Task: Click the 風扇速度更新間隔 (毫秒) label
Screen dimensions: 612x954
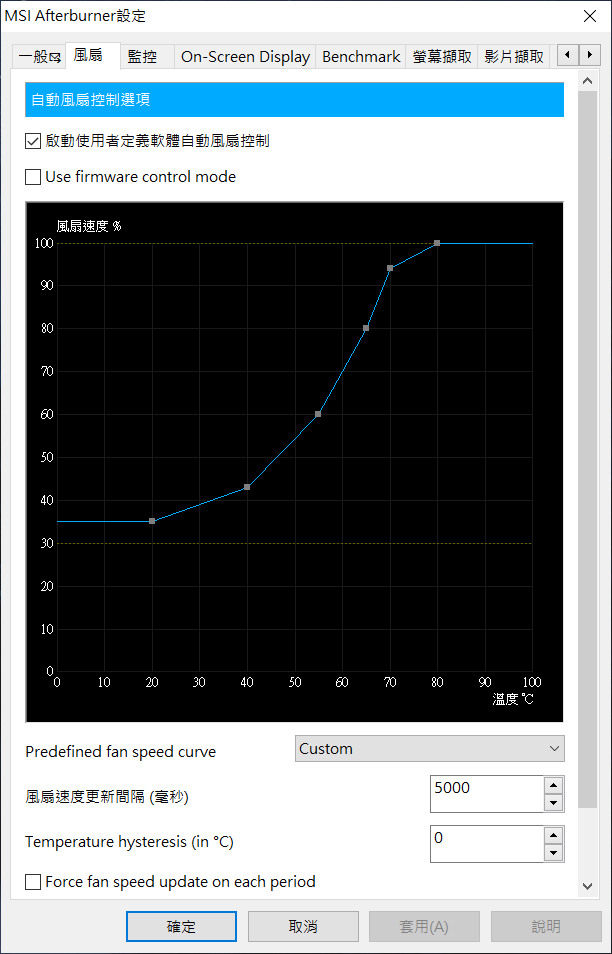Action: coord(107,797)
